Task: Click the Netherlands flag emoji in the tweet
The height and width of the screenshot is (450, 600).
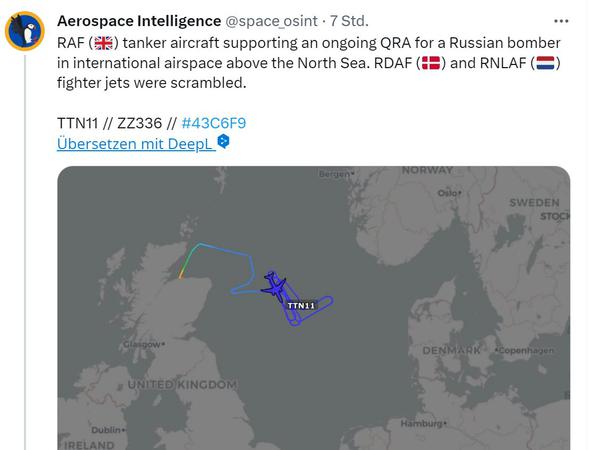Action: click(545, 63)
